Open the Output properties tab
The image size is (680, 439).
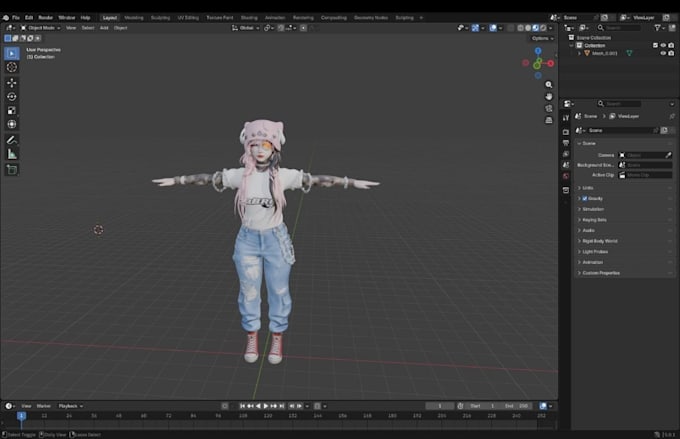[566, 143]
